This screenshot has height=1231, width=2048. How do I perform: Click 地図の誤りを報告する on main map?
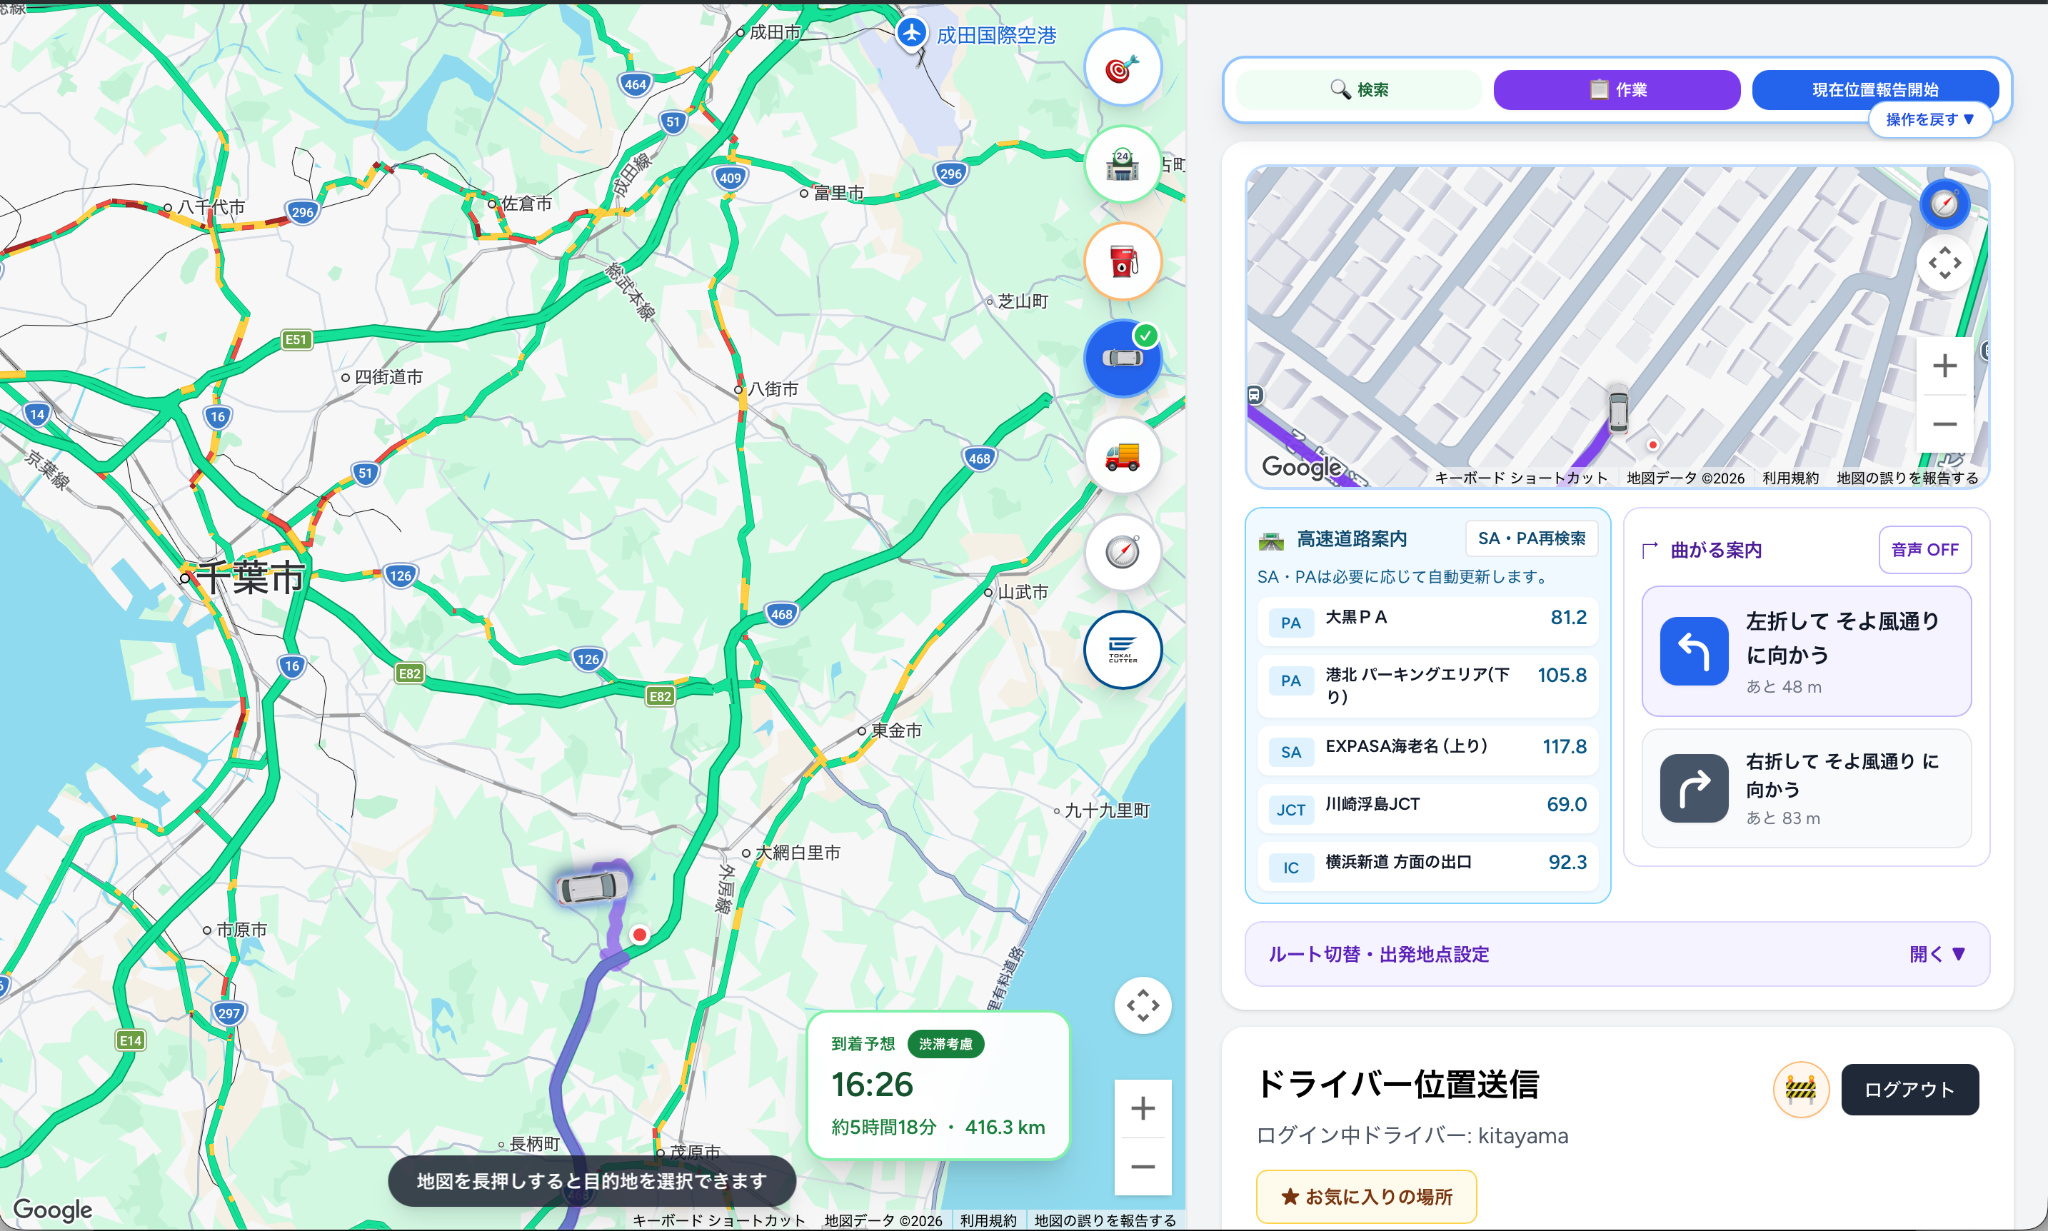click(x=1105, y=1220)
